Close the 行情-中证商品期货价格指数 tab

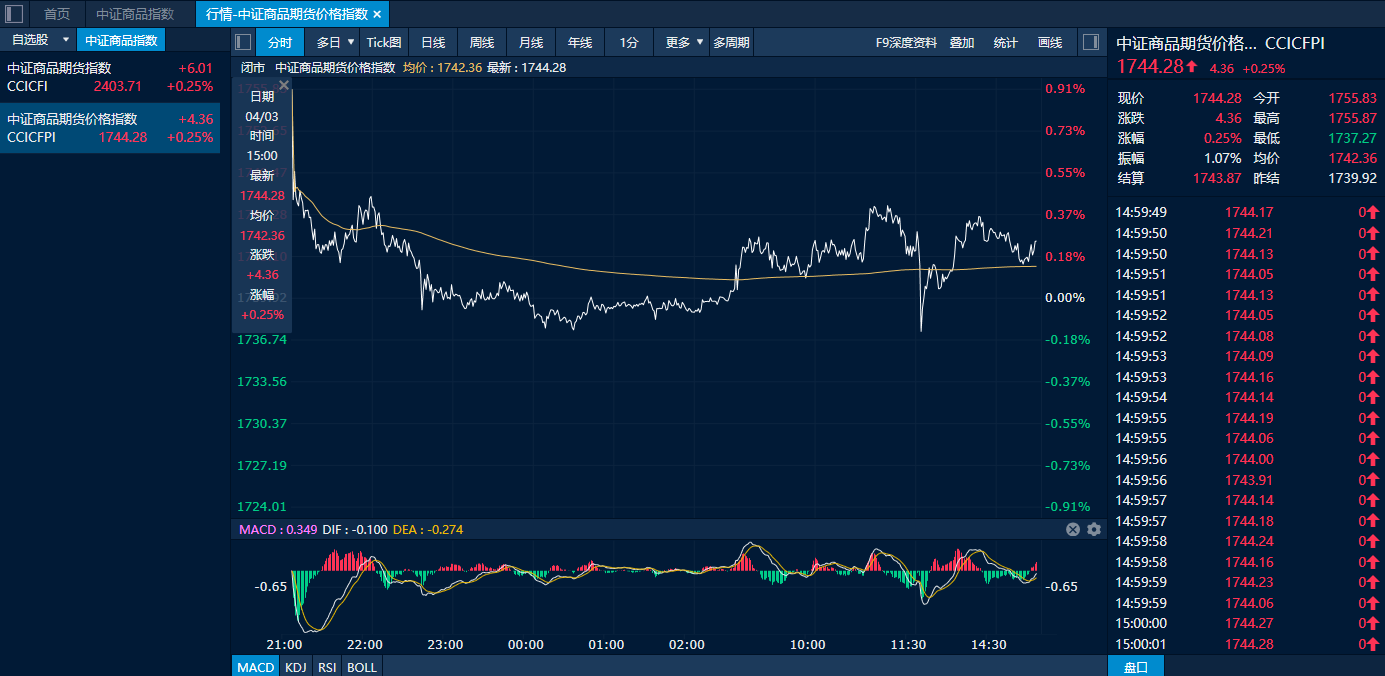pyautogui.click(x=377, y=14)
